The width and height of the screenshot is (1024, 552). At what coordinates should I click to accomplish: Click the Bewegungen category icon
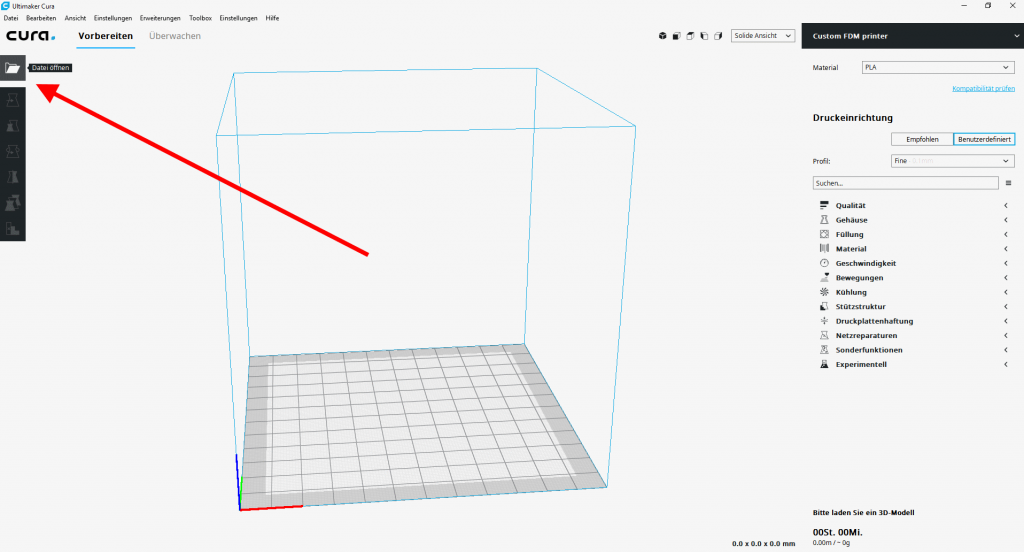(x=824, y=278)
